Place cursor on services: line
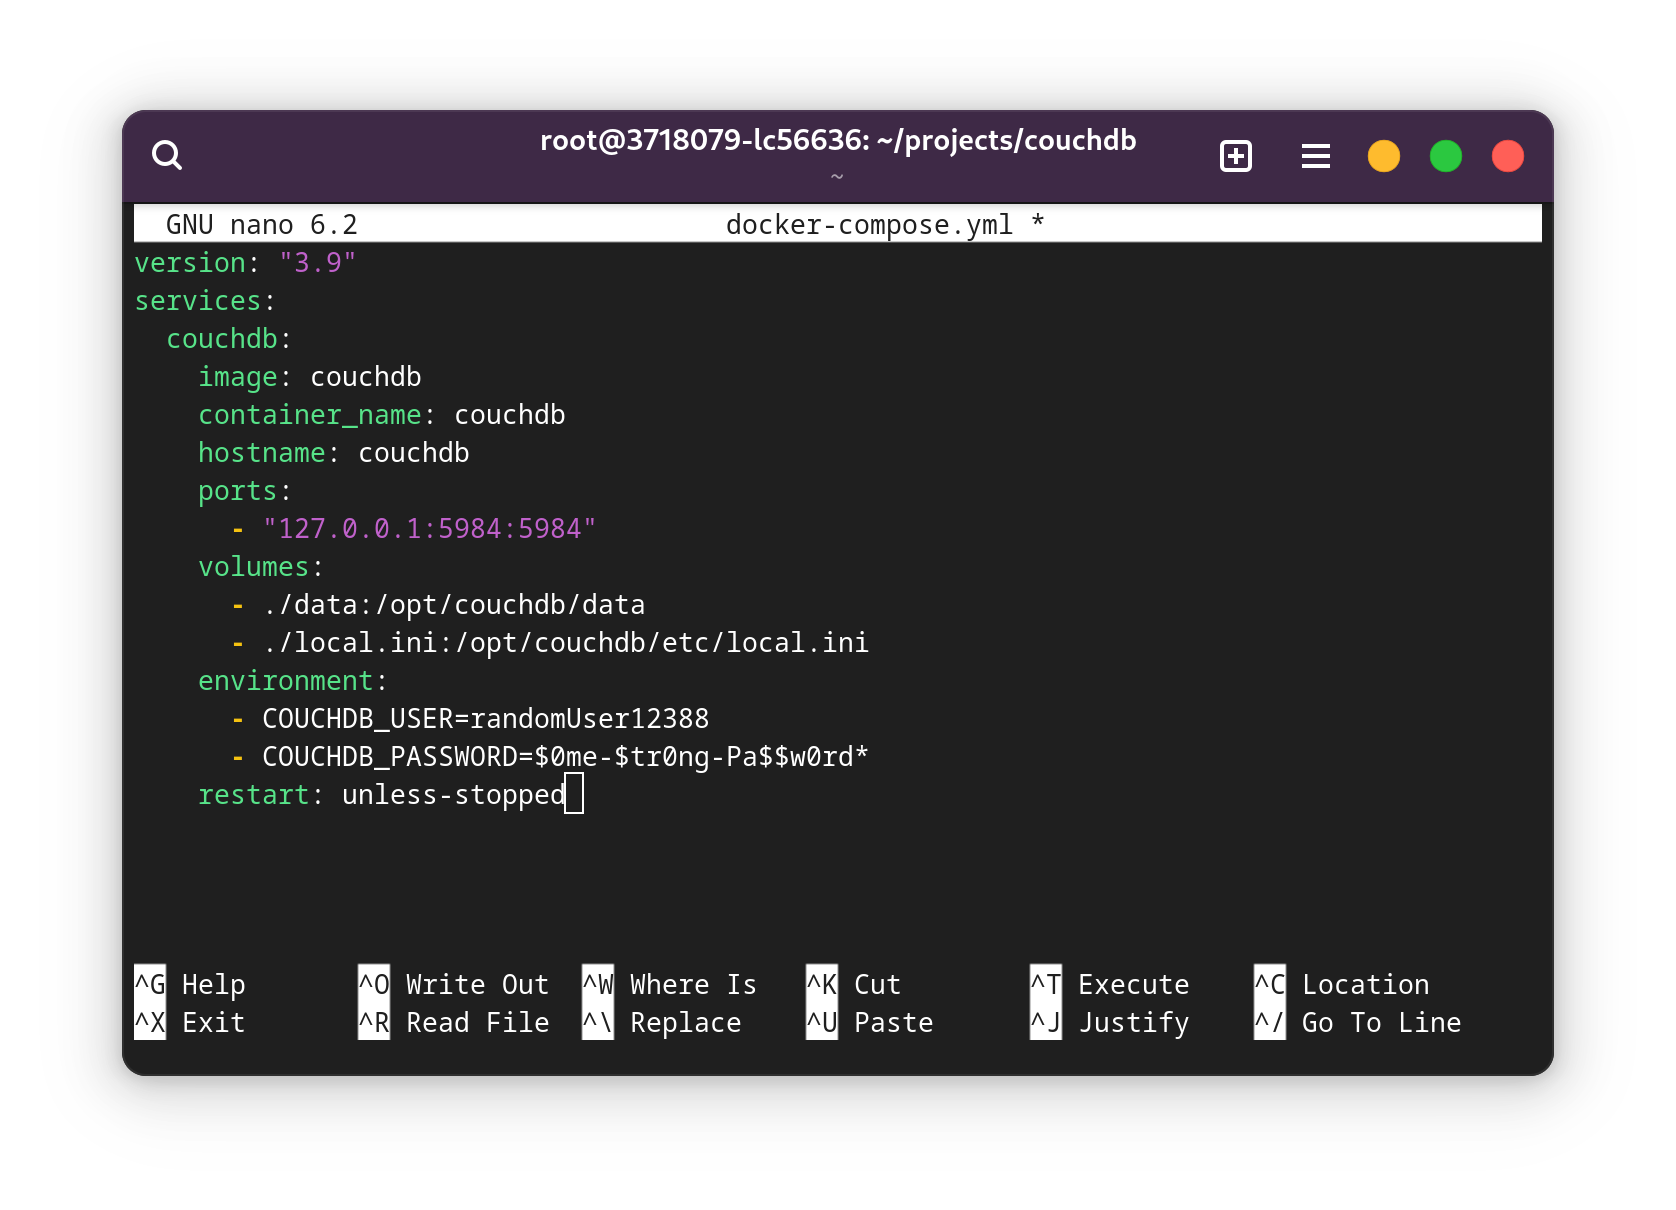 (205, 300)
